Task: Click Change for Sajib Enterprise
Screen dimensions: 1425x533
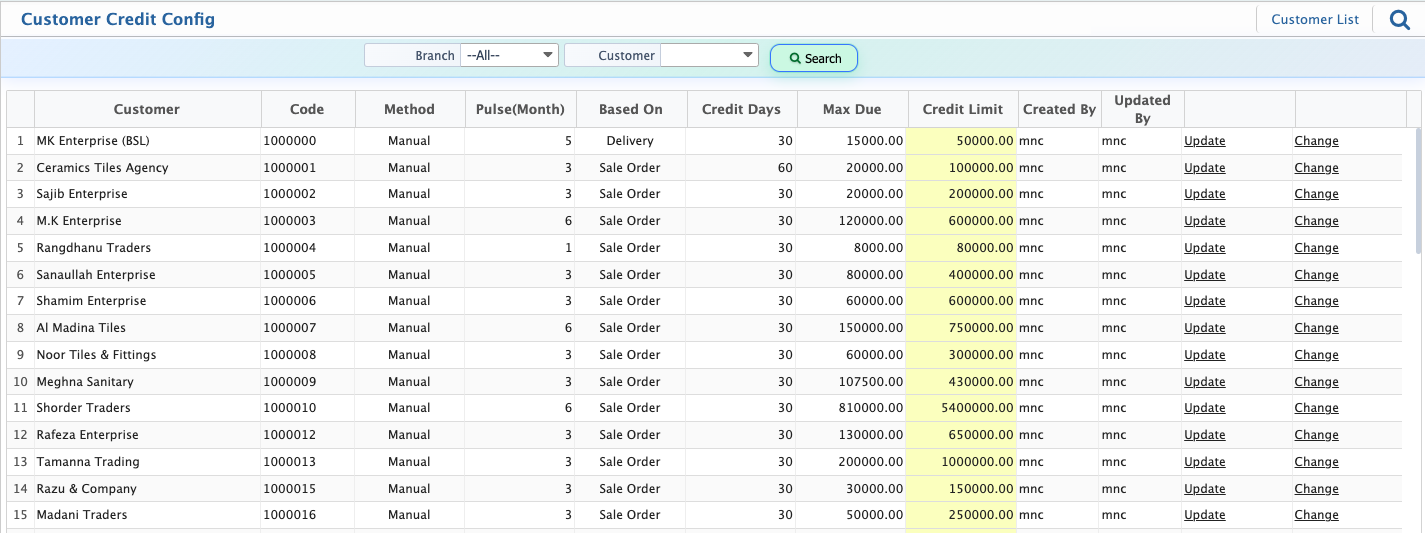Action: pyautogui.click(x=1316, y=194)
